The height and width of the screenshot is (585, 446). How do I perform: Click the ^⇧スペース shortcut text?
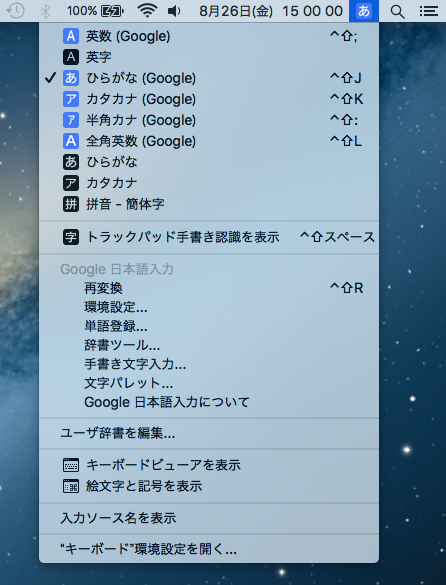point(337,237)
